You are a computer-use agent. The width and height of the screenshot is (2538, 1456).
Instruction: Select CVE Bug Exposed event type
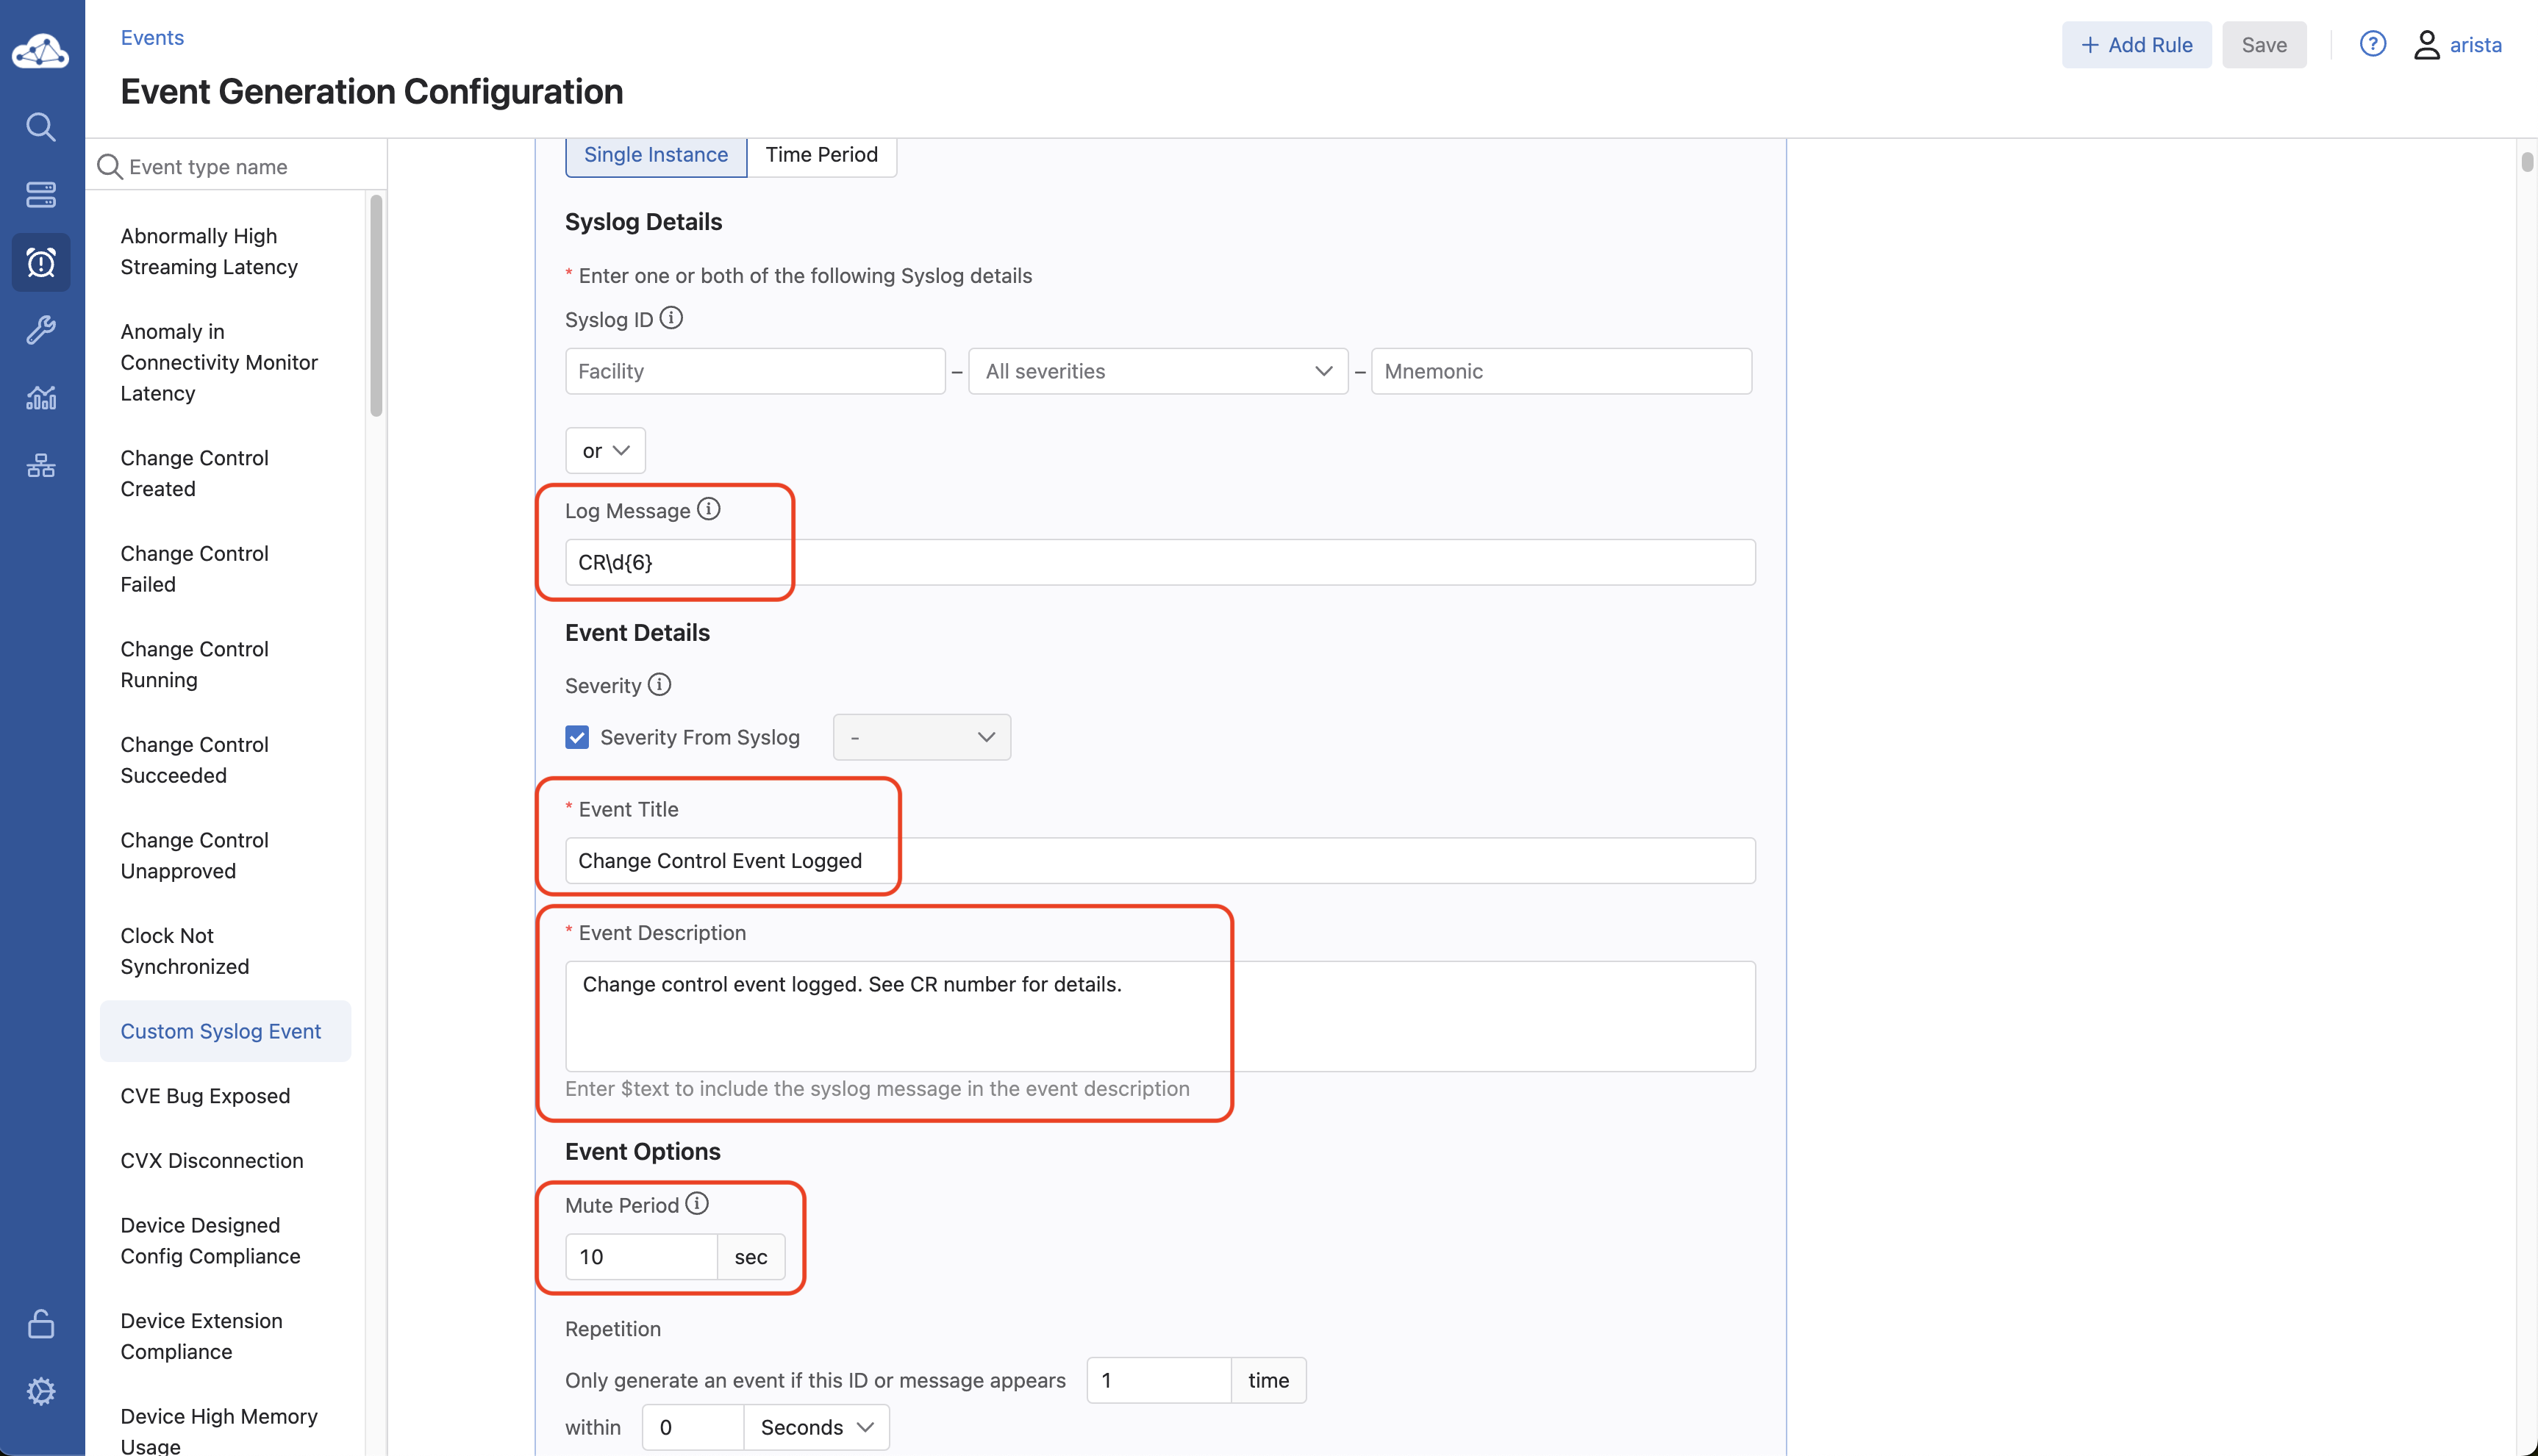pyautogui.click(x=205, y=1096)
